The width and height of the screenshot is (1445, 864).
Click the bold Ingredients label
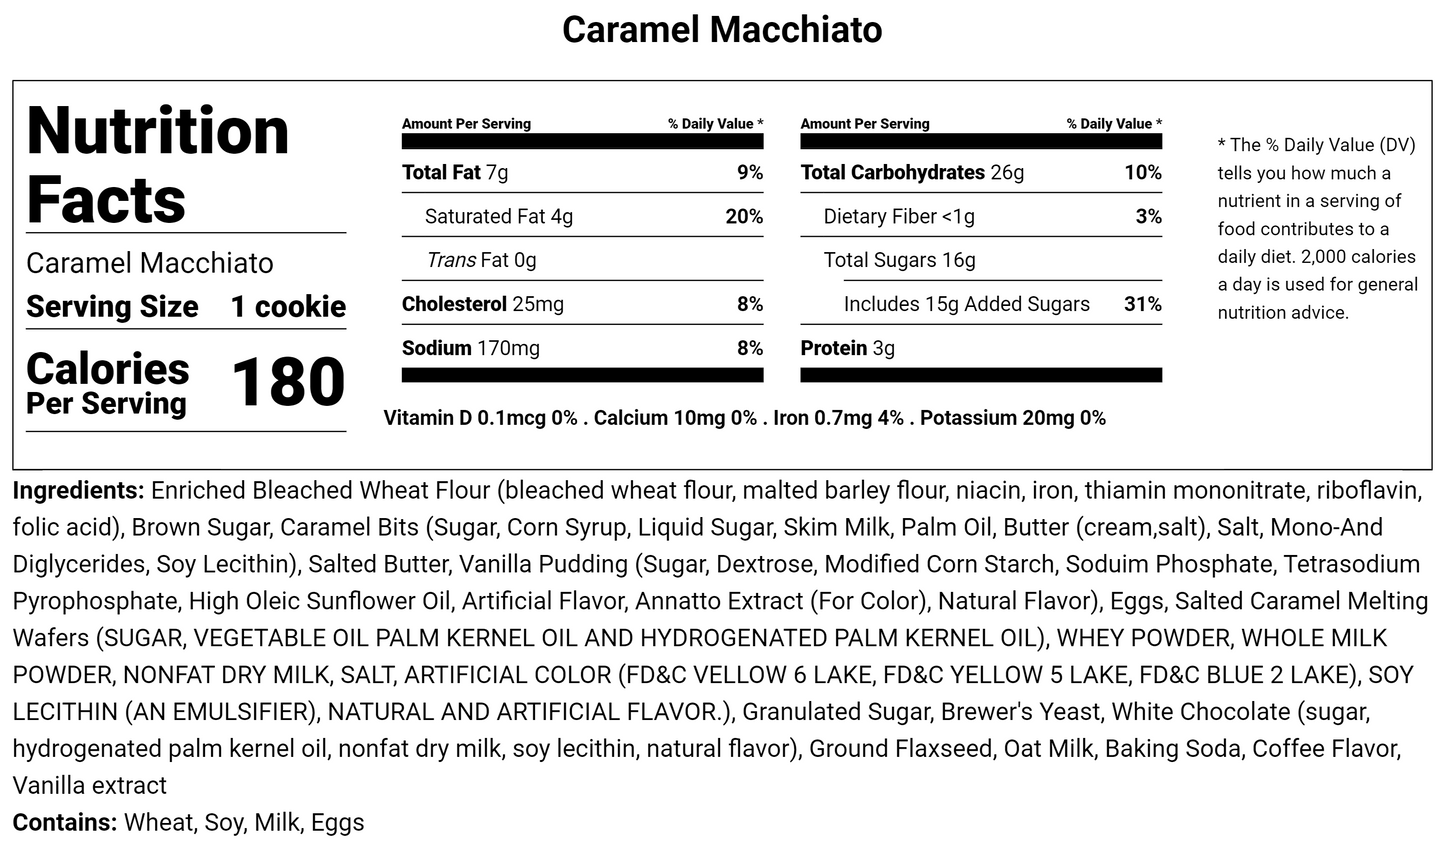tap(78, 491)
